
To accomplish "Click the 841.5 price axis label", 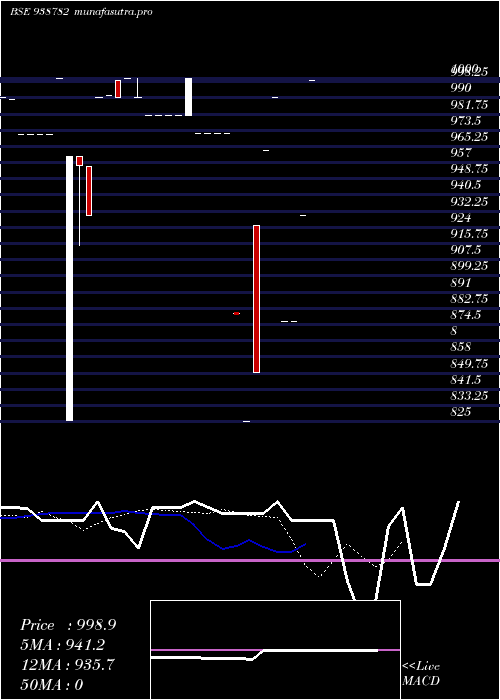I will pyautogui.click(x=466, y=379).
